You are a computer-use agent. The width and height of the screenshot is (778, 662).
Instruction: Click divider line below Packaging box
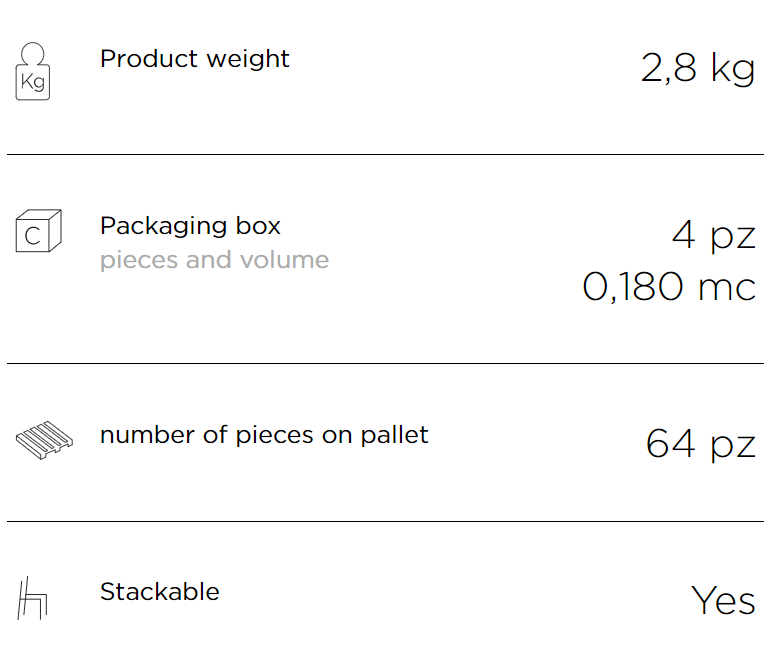[x=386, y=363]
